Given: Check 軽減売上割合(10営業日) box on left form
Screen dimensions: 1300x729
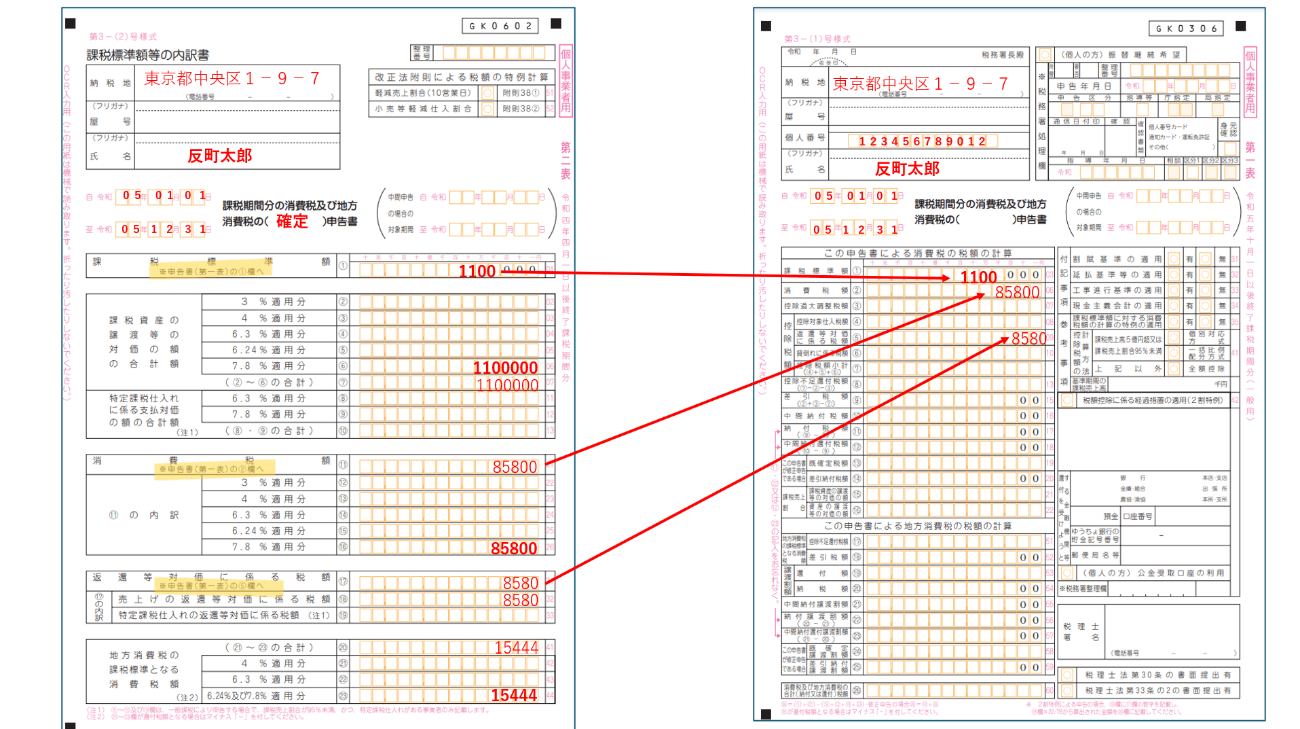Looking at the screenshot, I should coord(487,92).
